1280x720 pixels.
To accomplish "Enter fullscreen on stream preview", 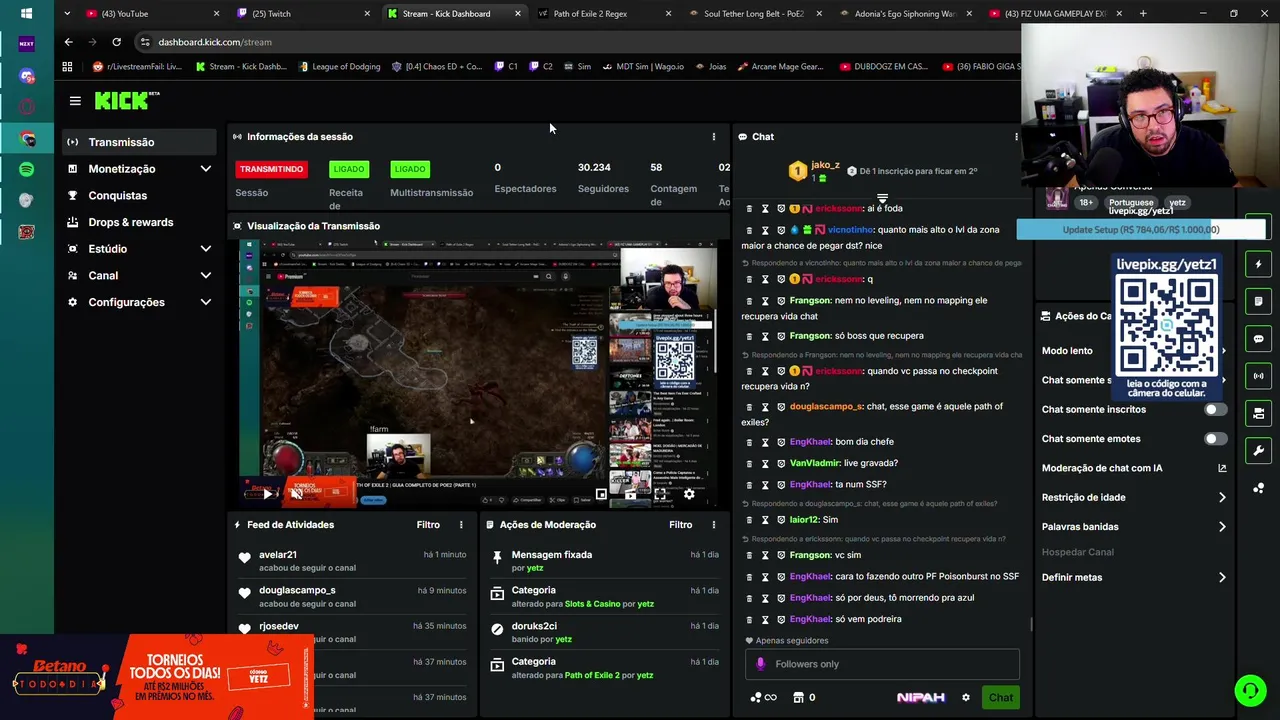I will pyautogui.click(x=660, y=494).
